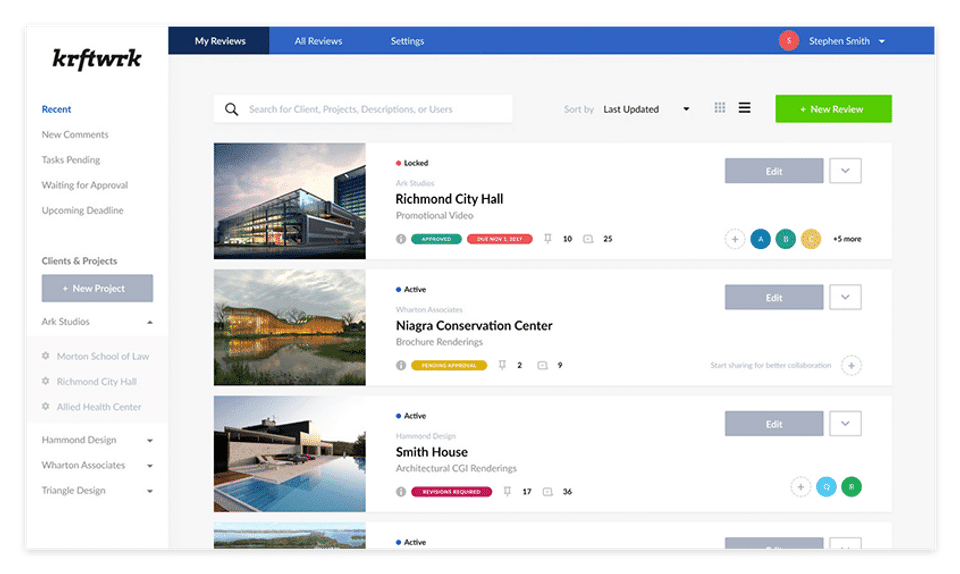Add collaborator to Smith House review
The image size is (960, 574).
click(x=800, y=487)
